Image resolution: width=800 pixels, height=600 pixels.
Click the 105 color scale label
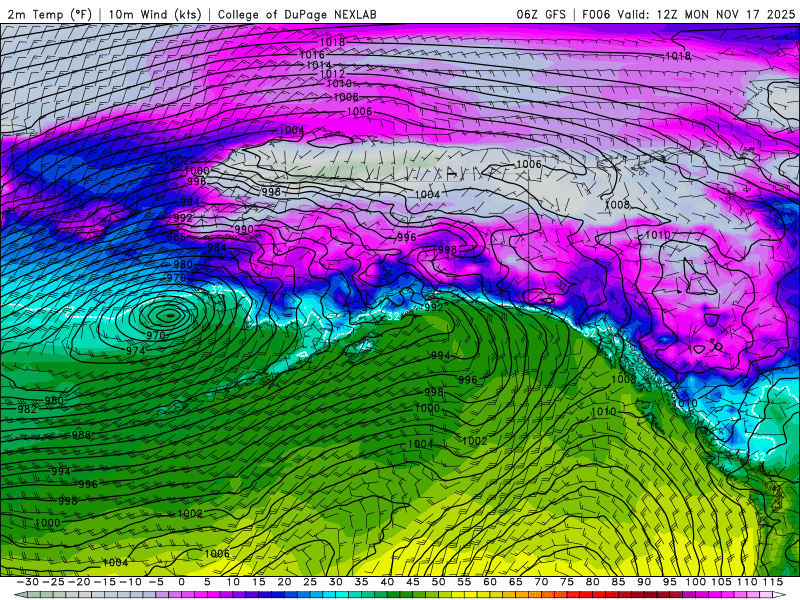click(x=721, y=582)
